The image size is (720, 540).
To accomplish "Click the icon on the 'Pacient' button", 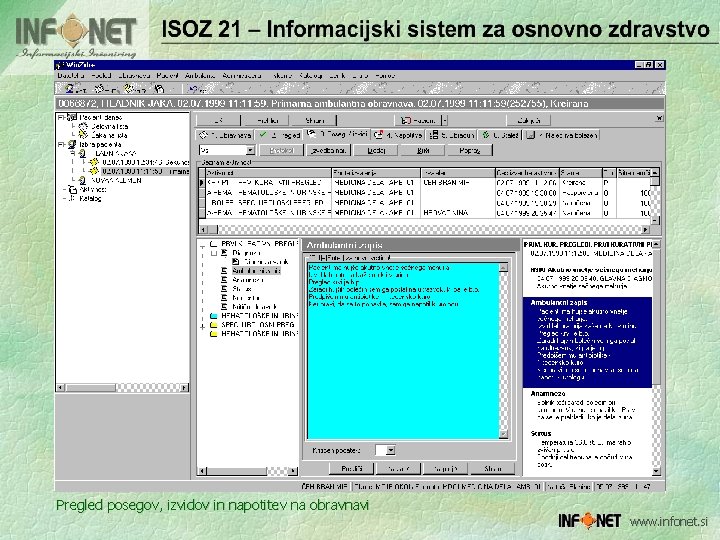I will point(405,120).
